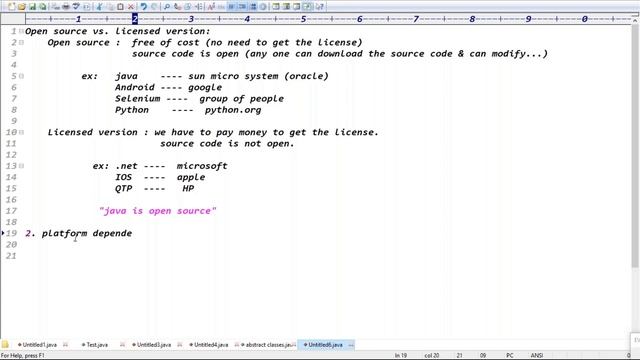The image size is (640, 360).
Task: Click the Font settings 'A' icon
Action: tap(211, 7)
